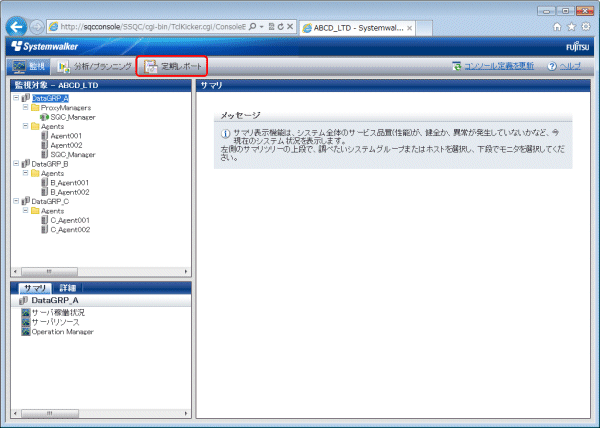600x428 pixels.
Task: Click the proxy manager icon beside SQC_Manager
Action: (x=44, y=117)
